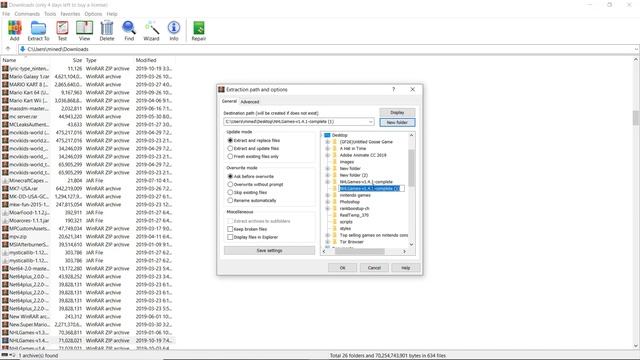Open the Destination path dropdown arrow
Screen dimensions: 640x360
[370, 122]
